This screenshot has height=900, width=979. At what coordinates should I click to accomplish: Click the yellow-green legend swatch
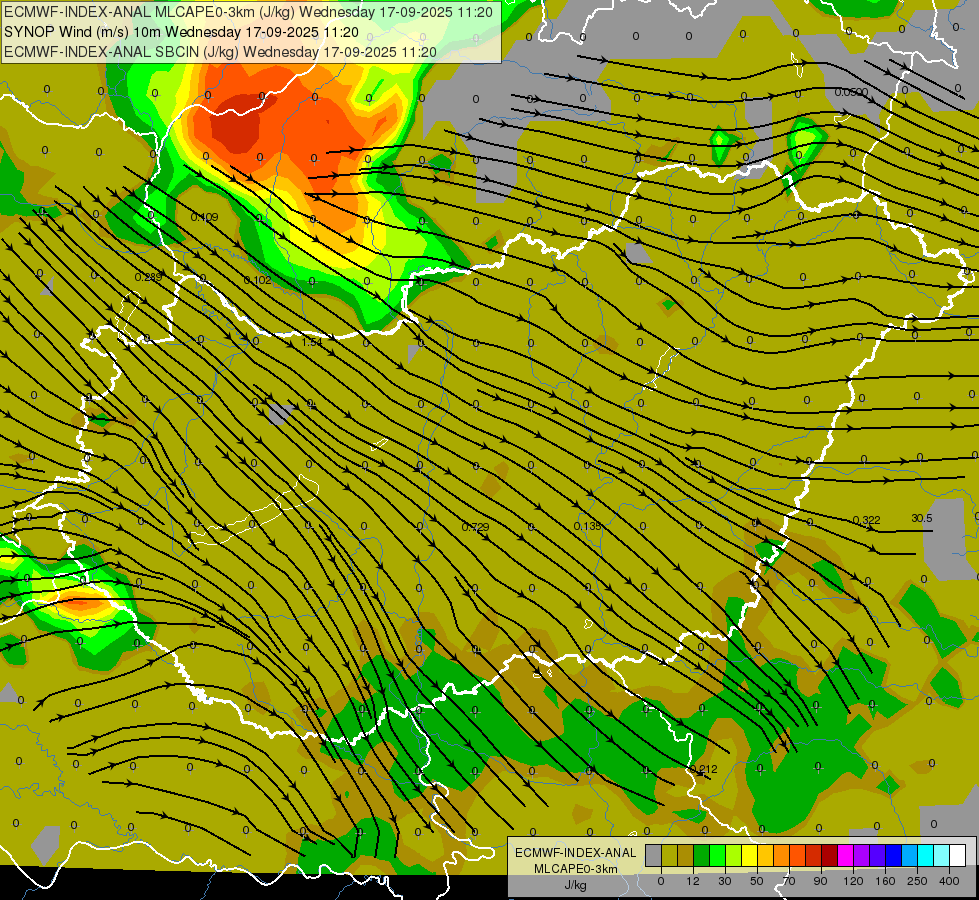coord(734,855)
